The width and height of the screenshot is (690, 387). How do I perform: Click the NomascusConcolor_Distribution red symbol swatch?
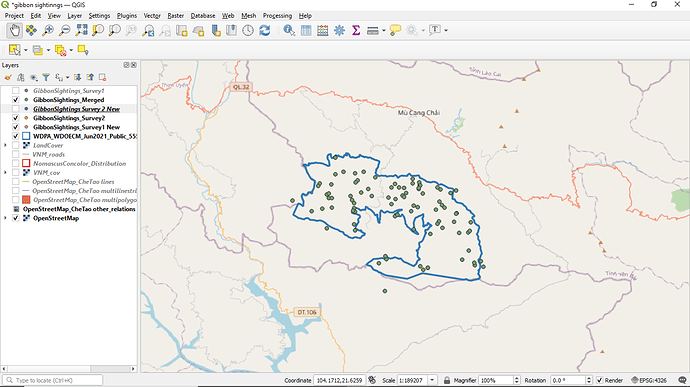click(x=26, y=163)
